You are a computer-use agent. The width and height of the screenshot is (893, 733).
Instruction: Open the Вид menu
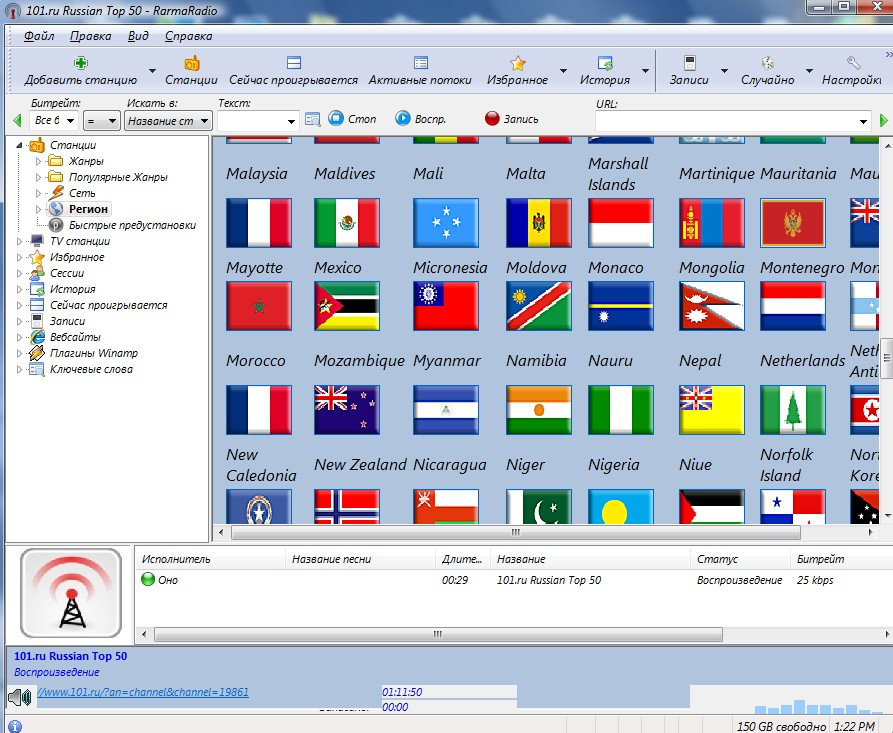coord(138,36)
